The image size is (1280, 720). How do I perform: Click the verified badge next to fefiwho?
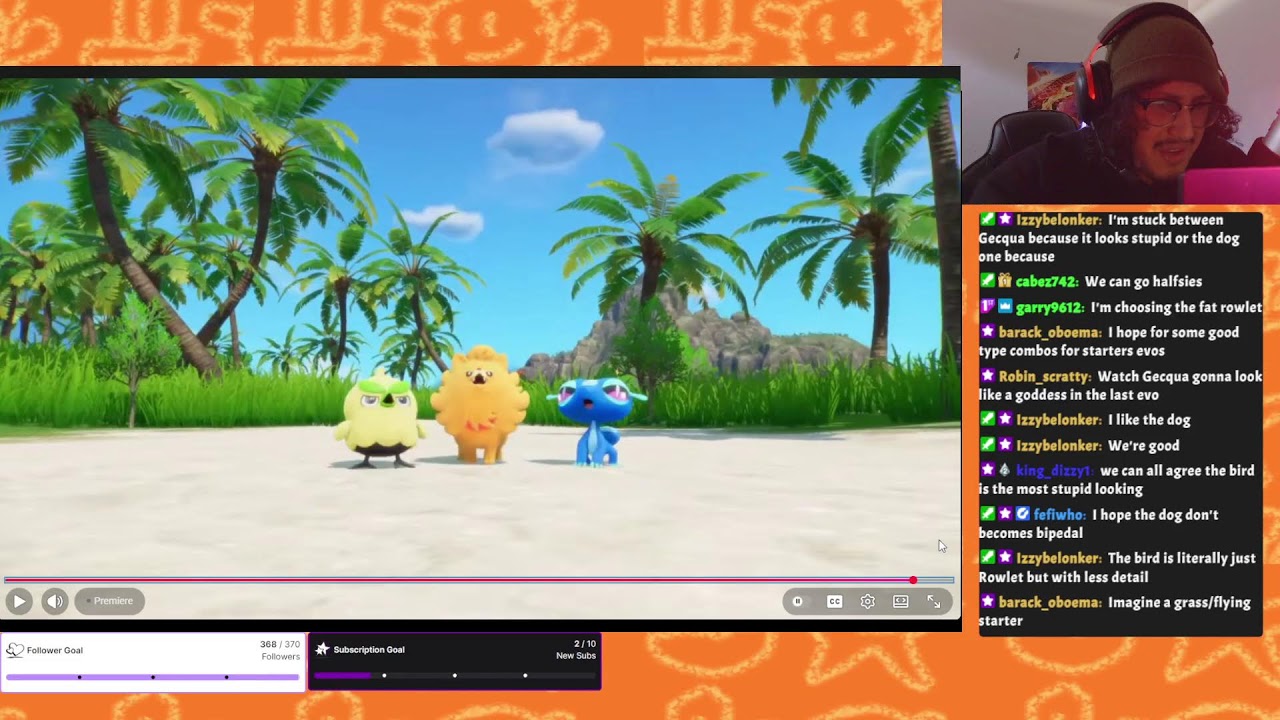1022,515
